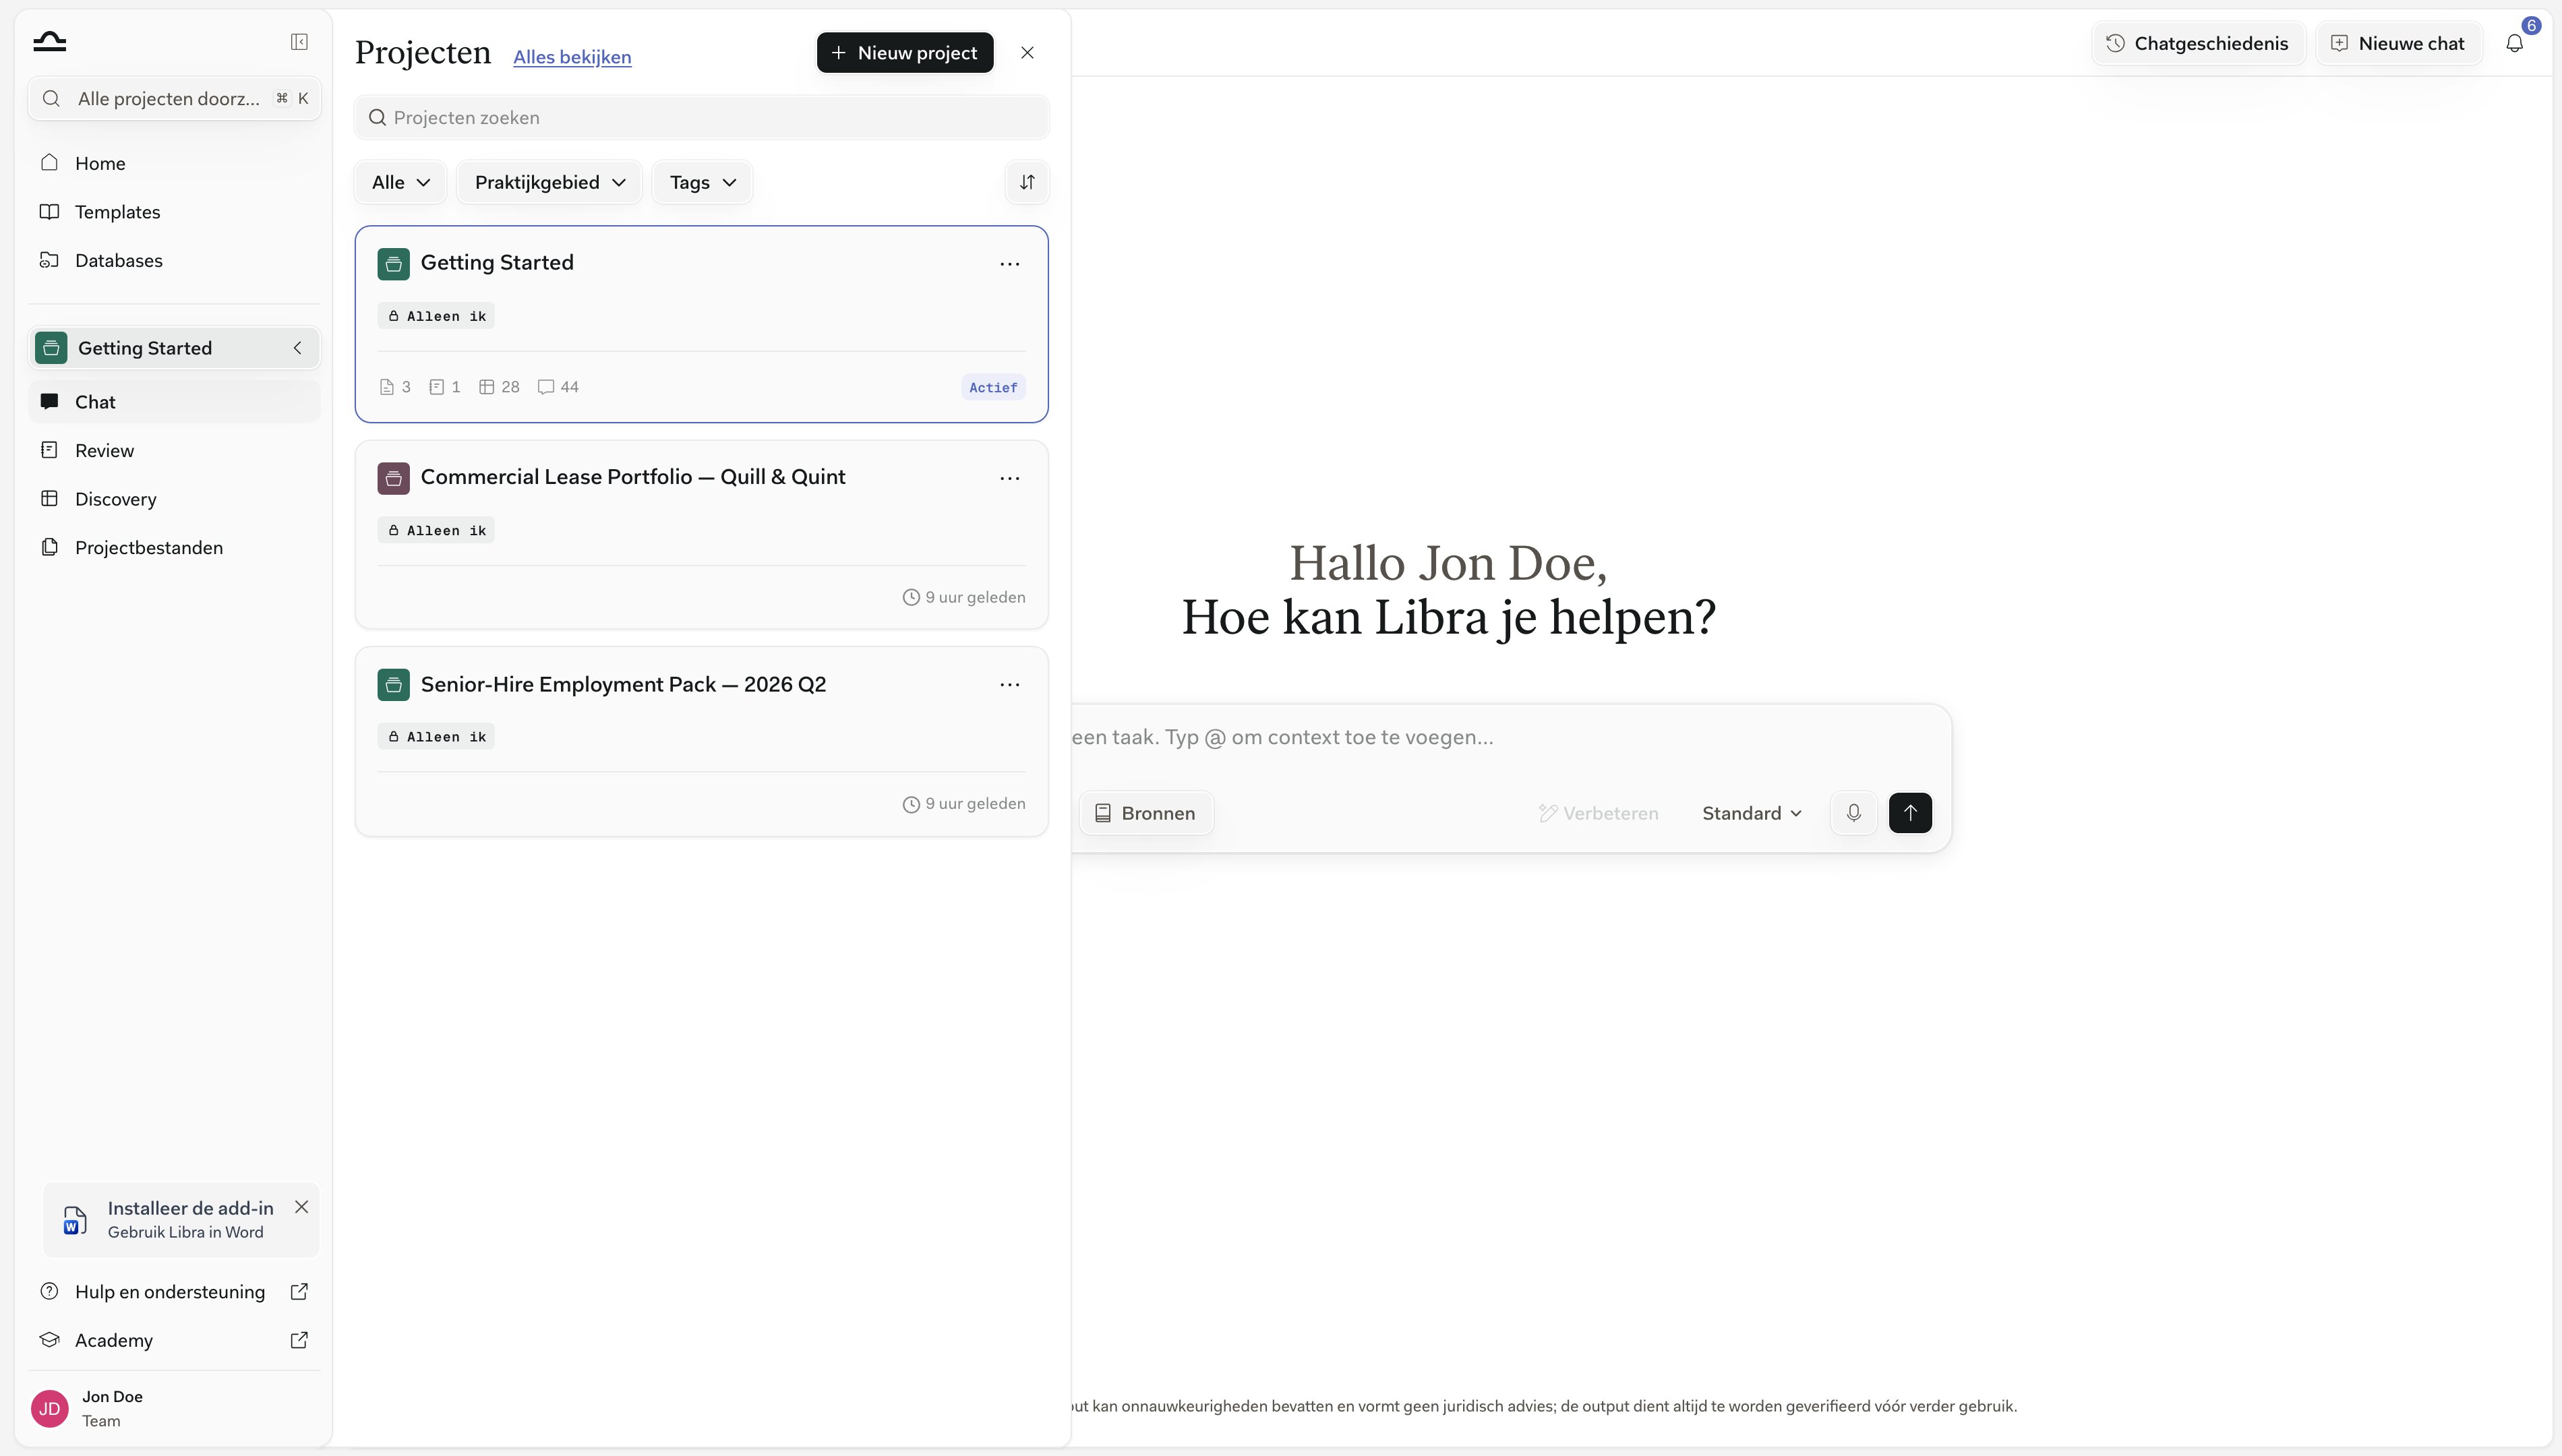Open Review in the sidebar
The image size is (2562, 1456).
pos(174,450)
